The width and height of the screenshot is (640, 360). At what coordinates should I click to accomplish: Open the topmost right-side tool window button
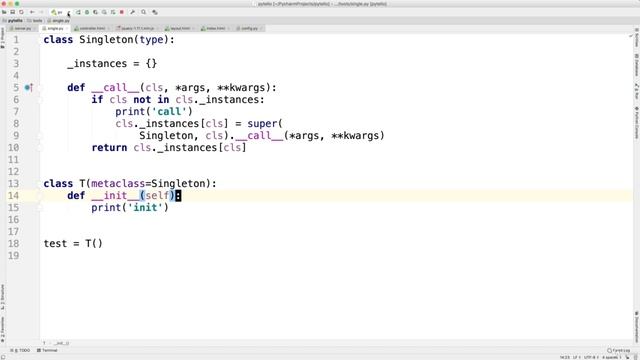pyautogui.click(x=637, y=38)
